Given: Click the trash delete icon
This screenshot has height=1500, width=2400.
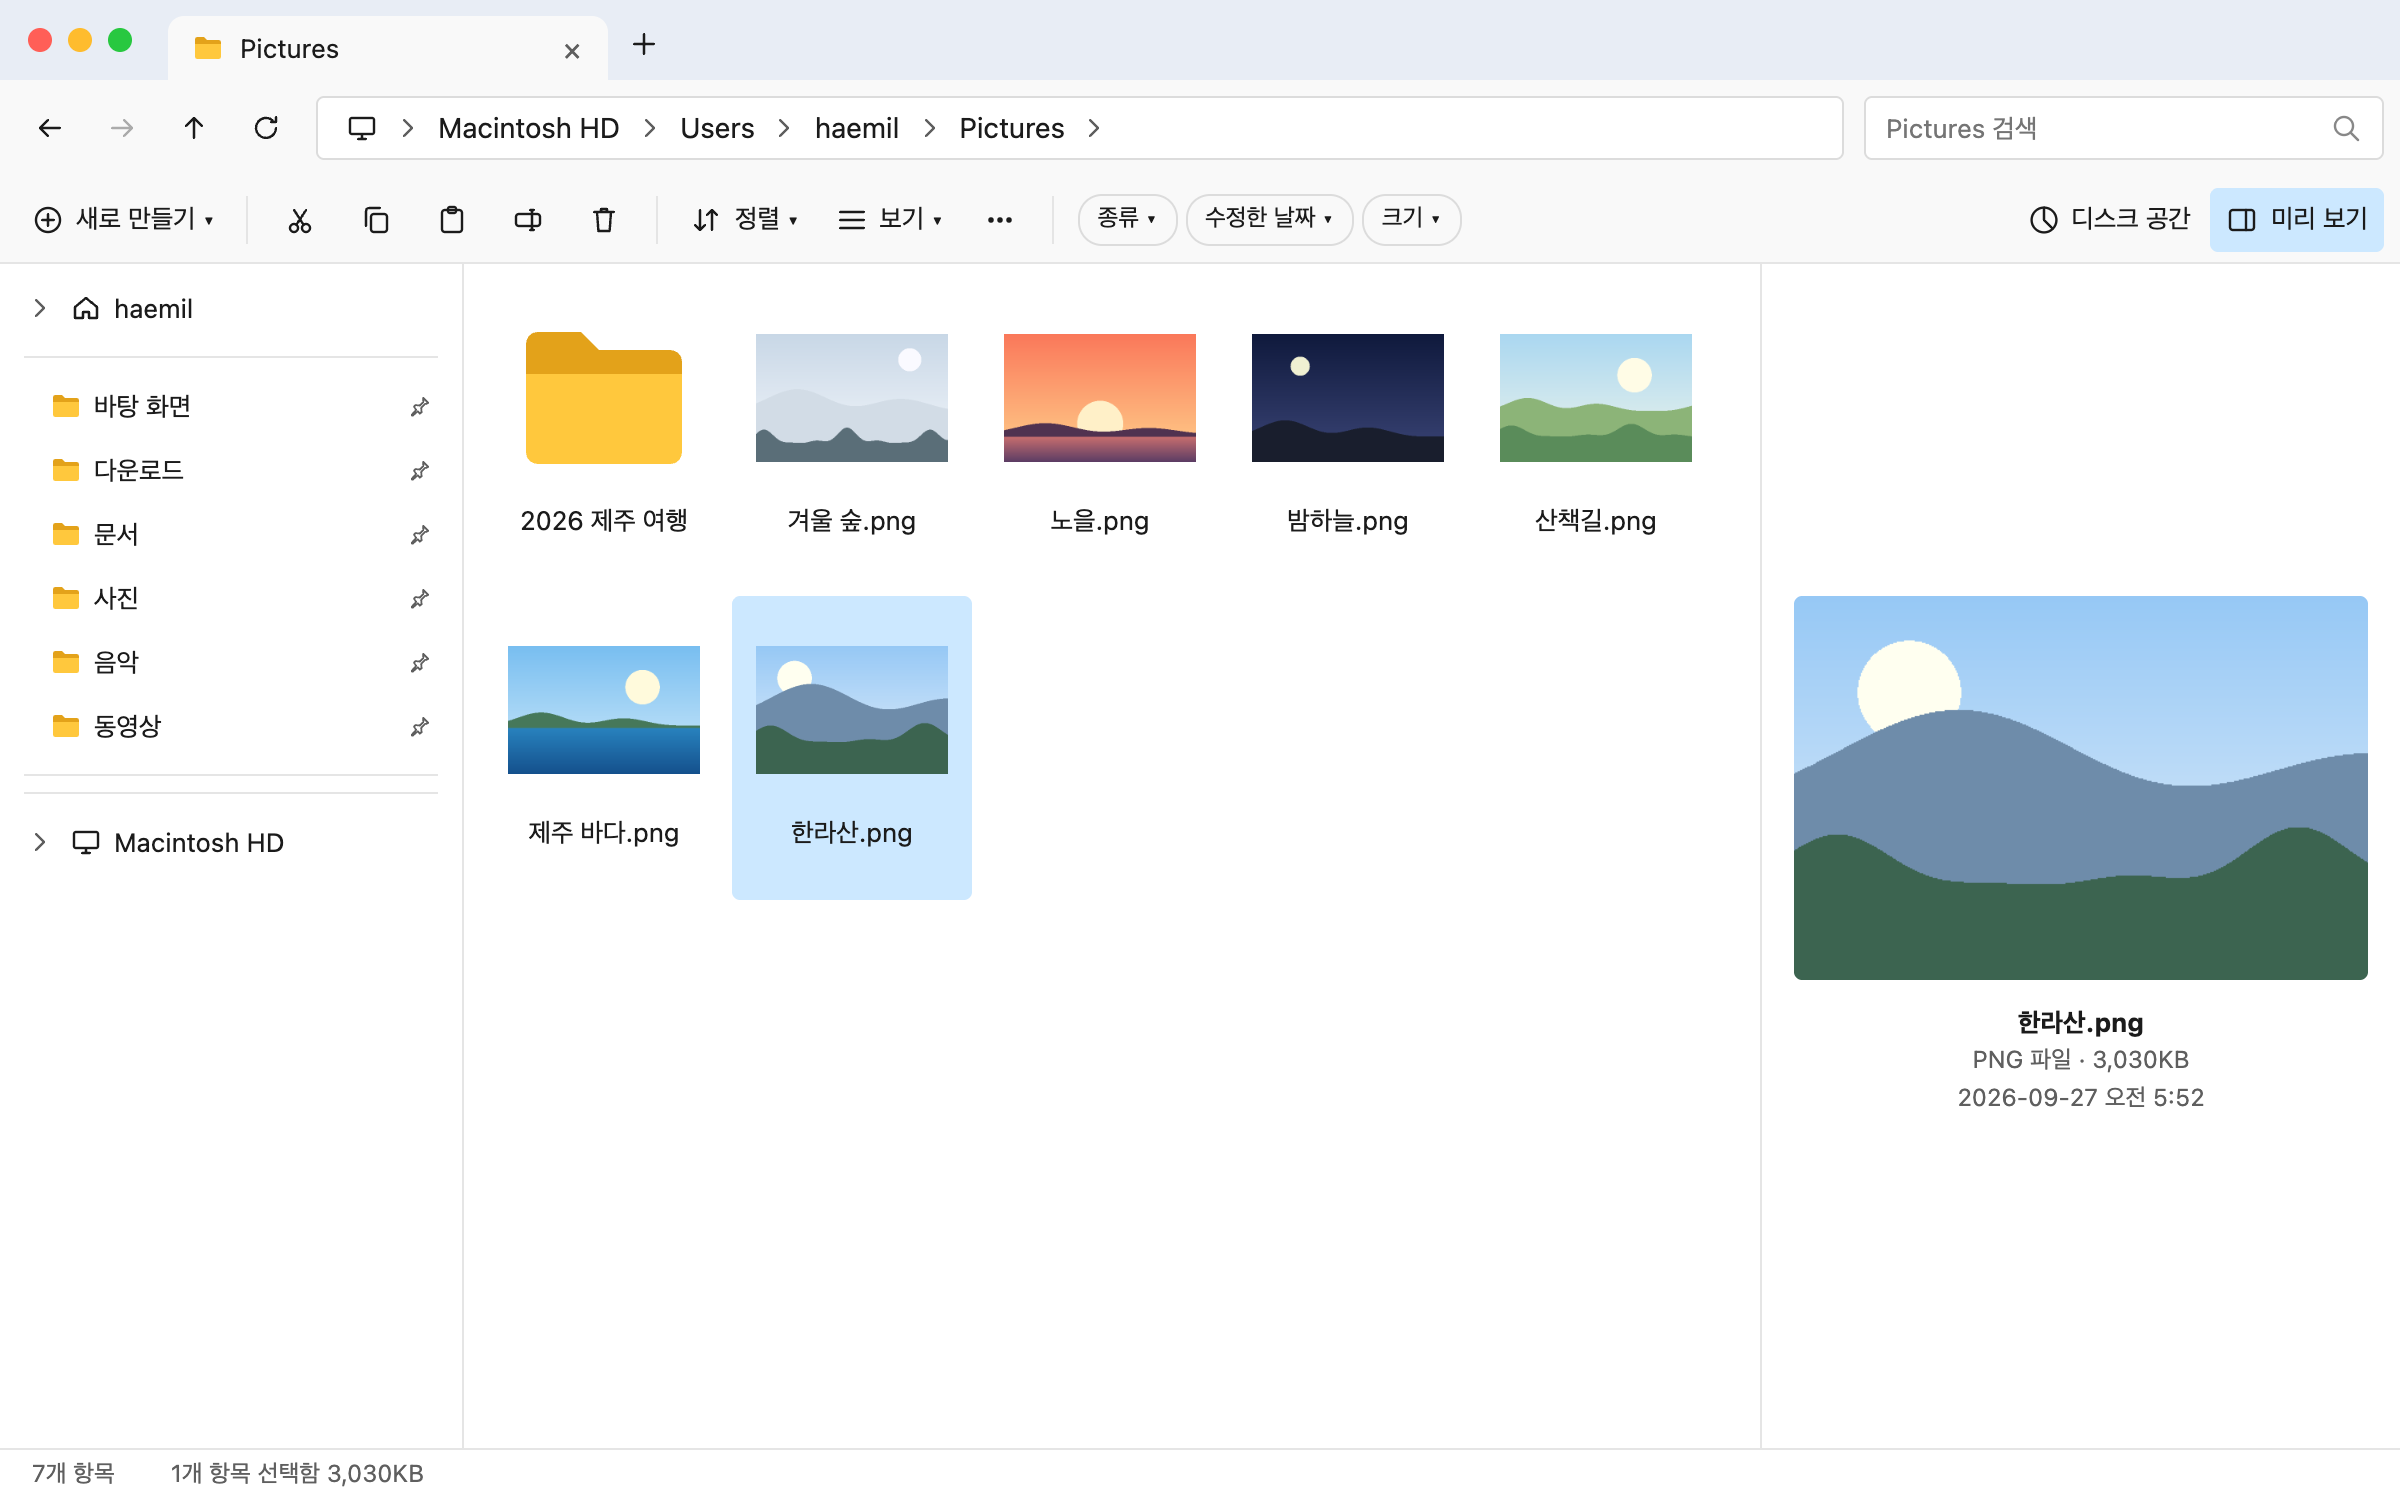Looking at the screenshot, I should point(603,219).
